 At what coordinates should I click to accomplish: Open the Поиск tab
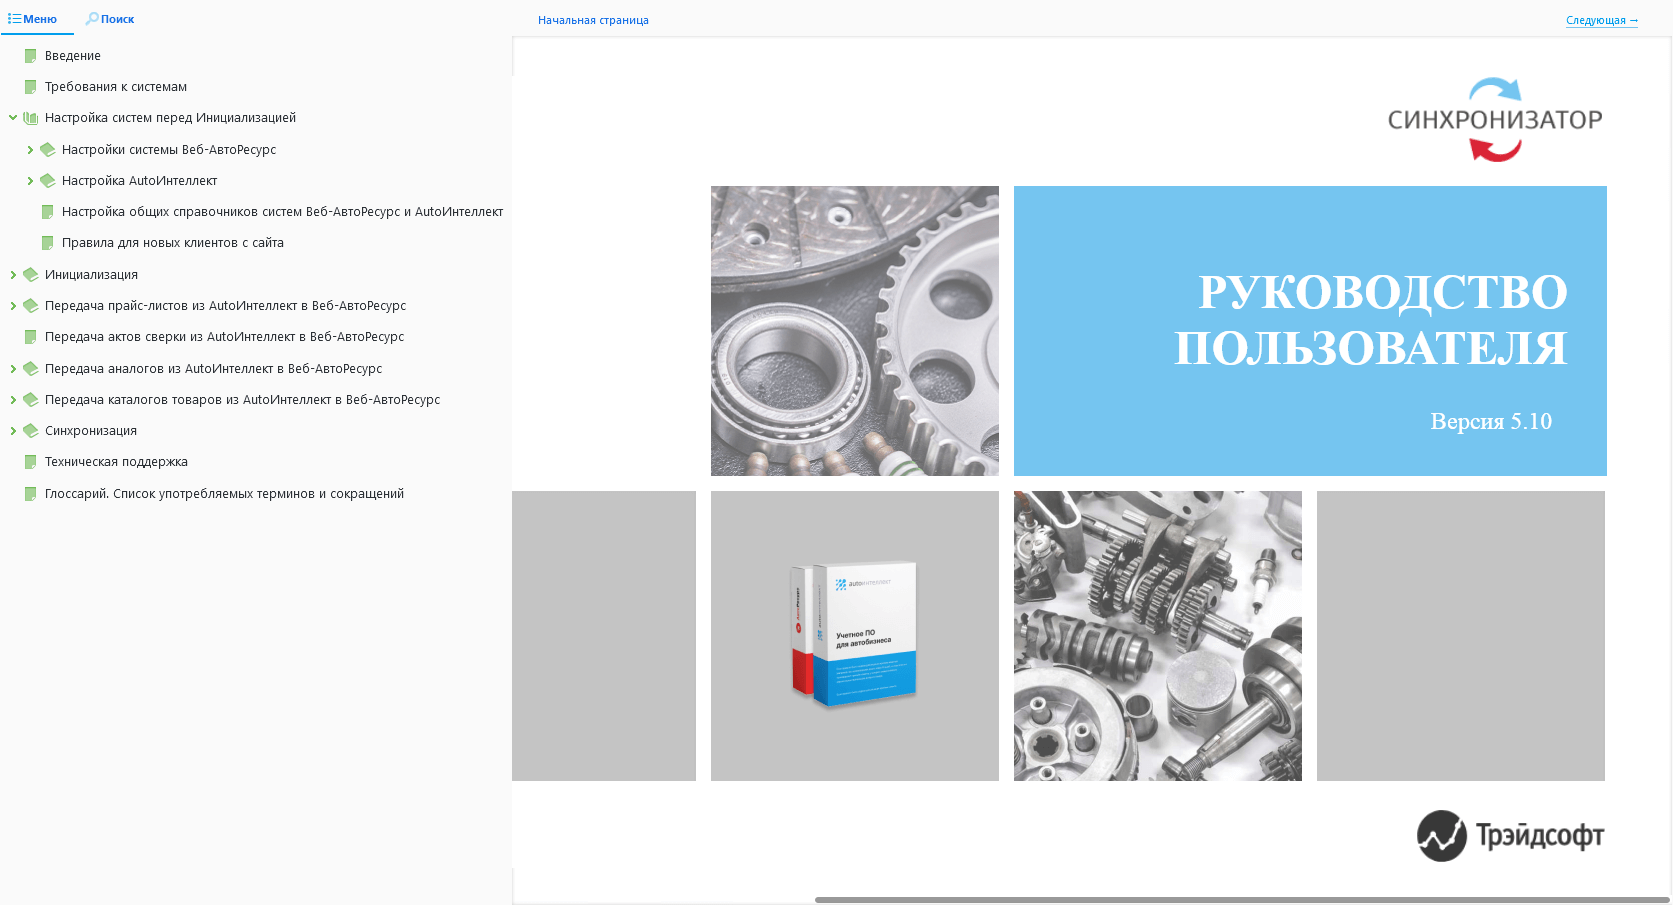110,19
